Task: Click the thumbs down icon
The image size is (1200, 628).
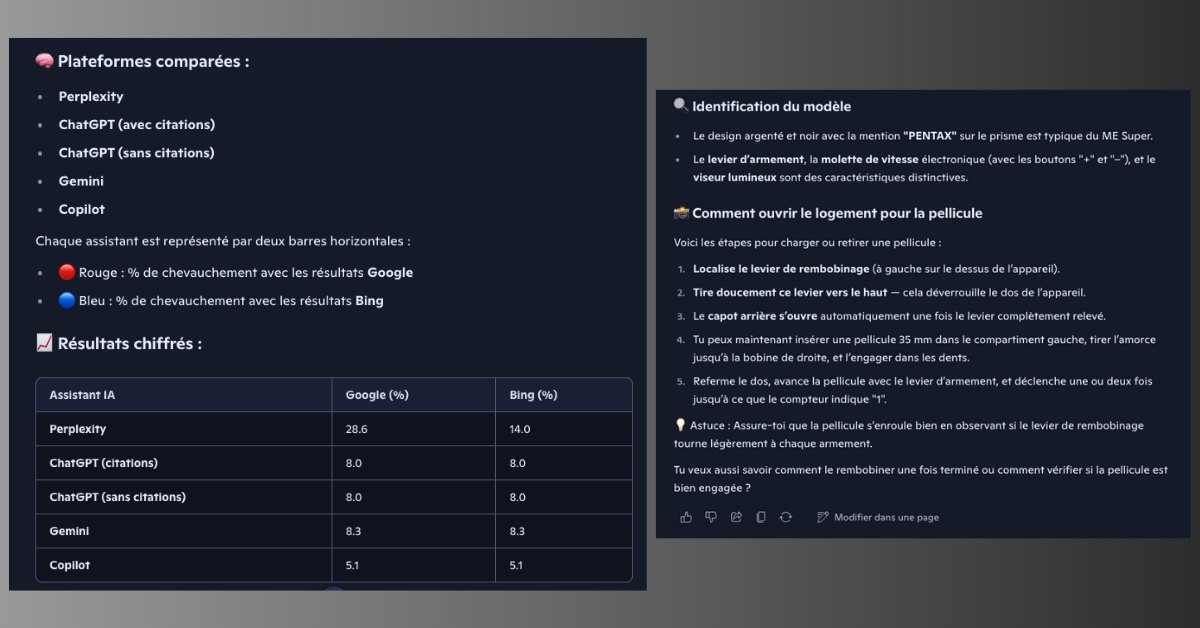Action: click(711, 517)
